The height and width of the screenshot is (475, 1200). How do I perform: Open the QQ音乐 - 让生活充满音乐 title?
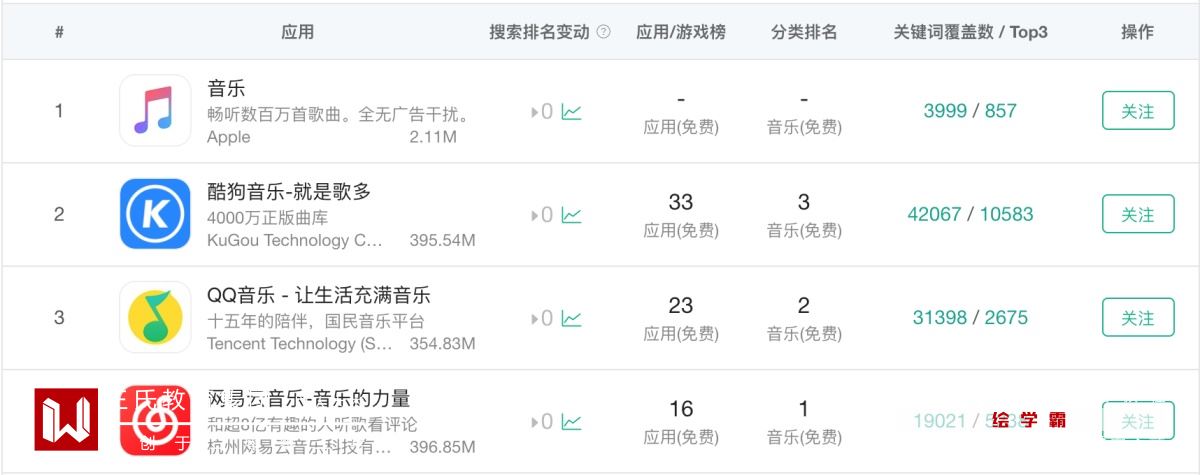point(318,295)
